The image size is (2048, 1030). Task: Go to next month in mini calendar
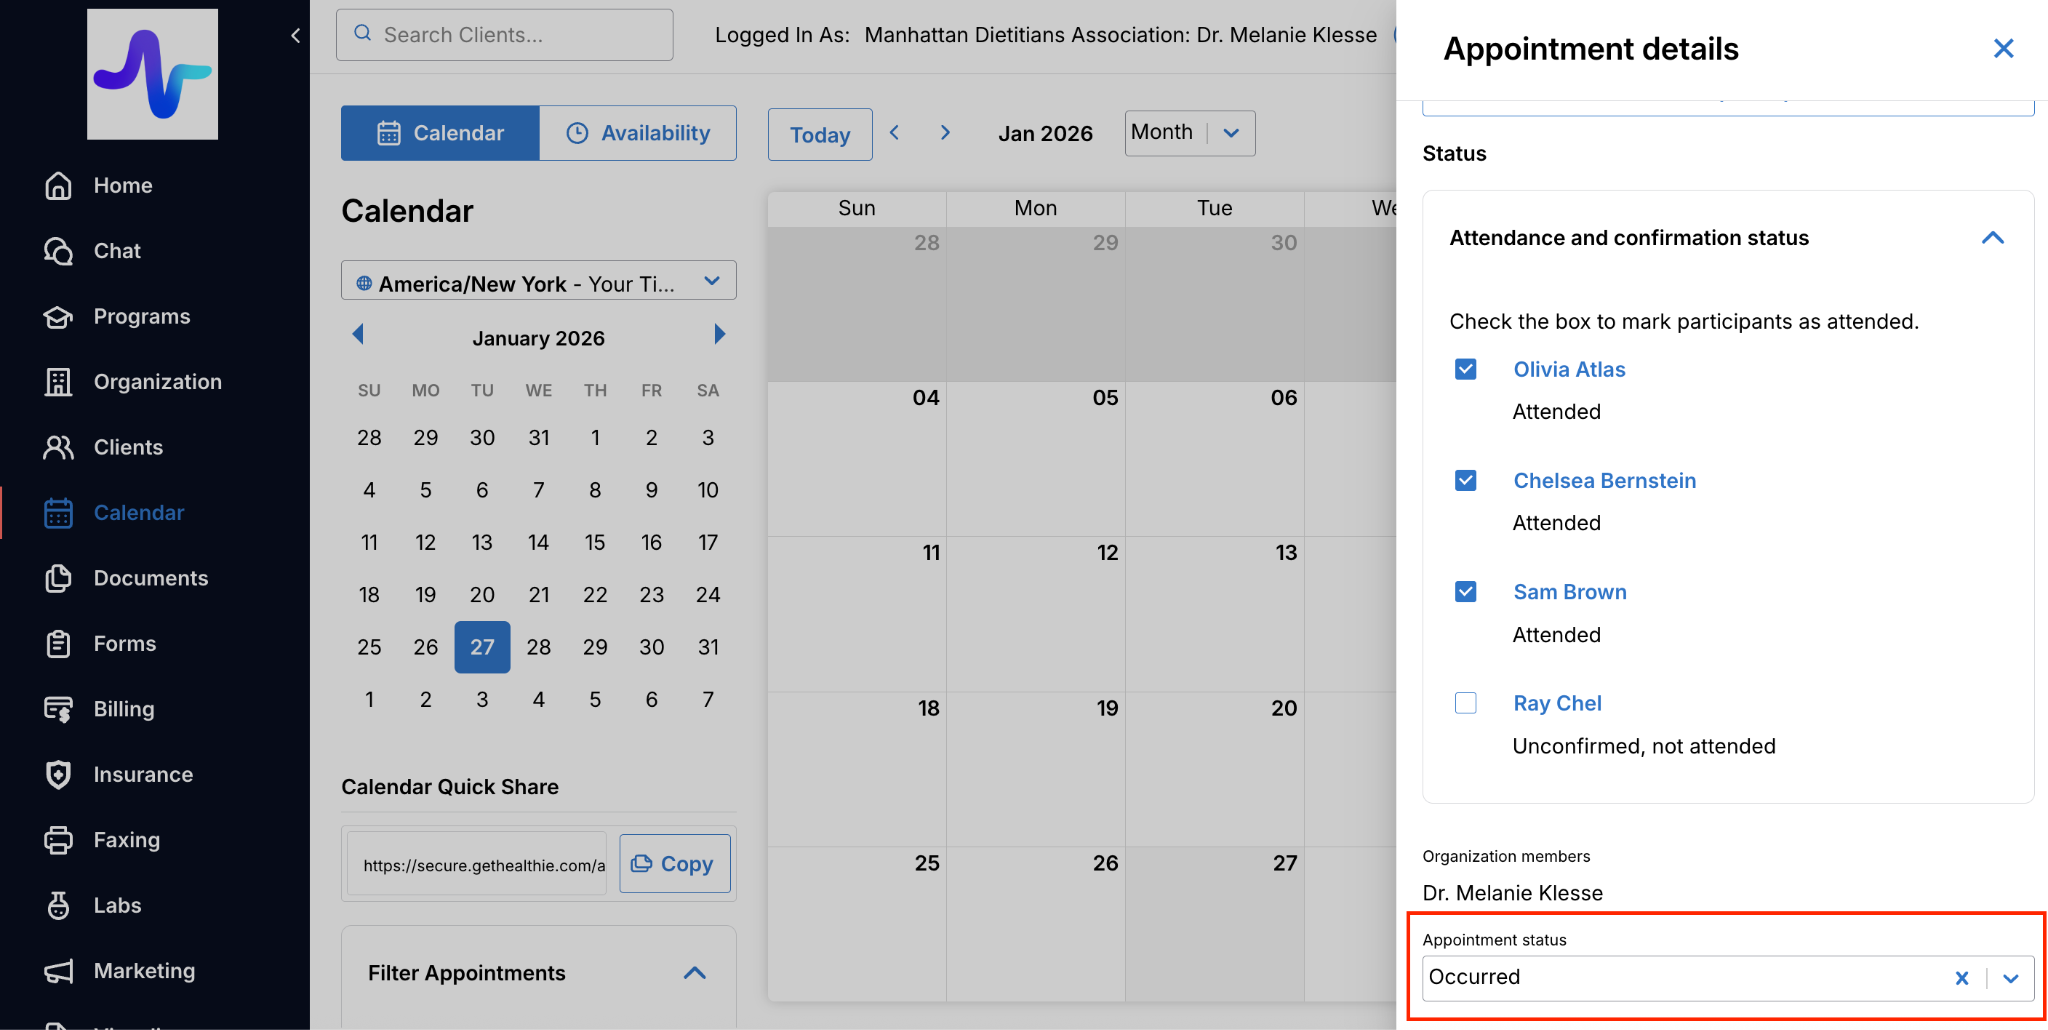tap(719, 334)
